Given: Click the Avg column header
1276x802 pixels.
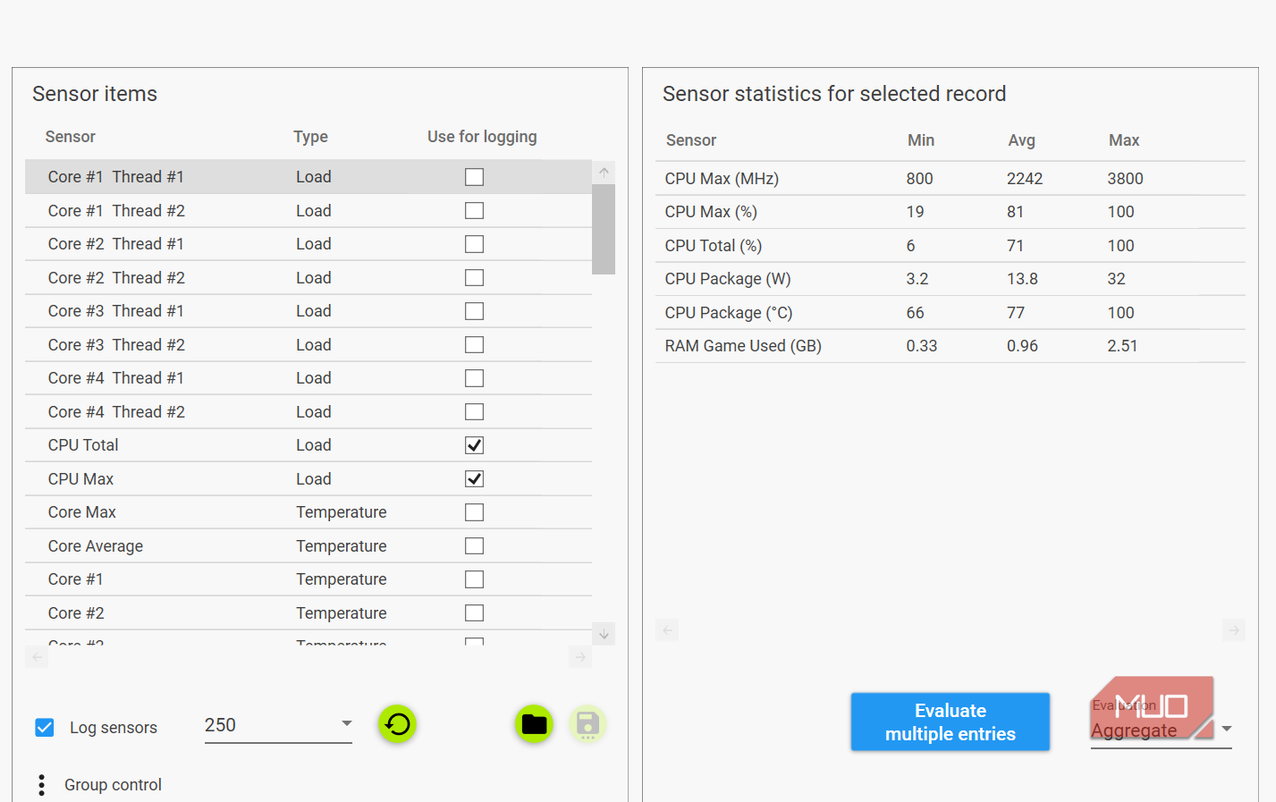Looking at the screenshot, I should [1021, 141].
